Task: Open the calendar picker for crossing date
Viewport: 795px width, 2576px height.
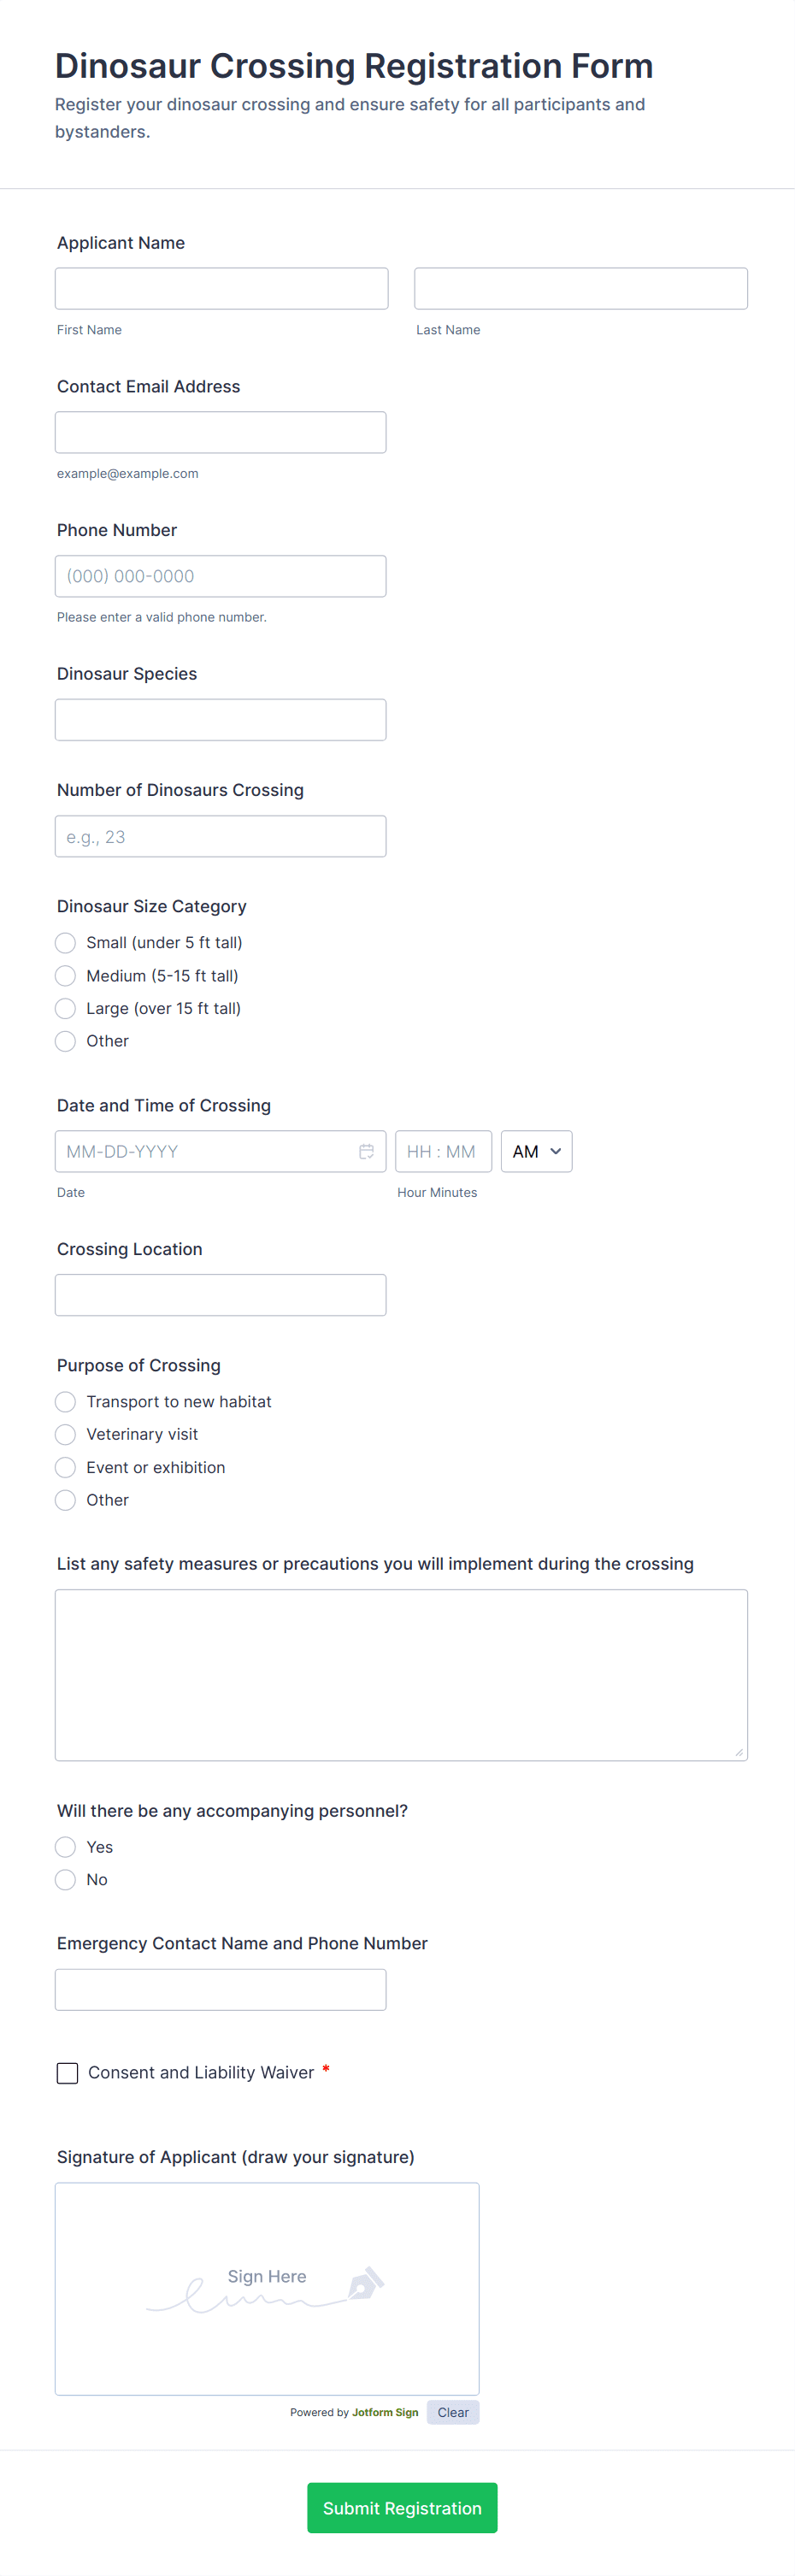Action: [x=367, y=1151]
